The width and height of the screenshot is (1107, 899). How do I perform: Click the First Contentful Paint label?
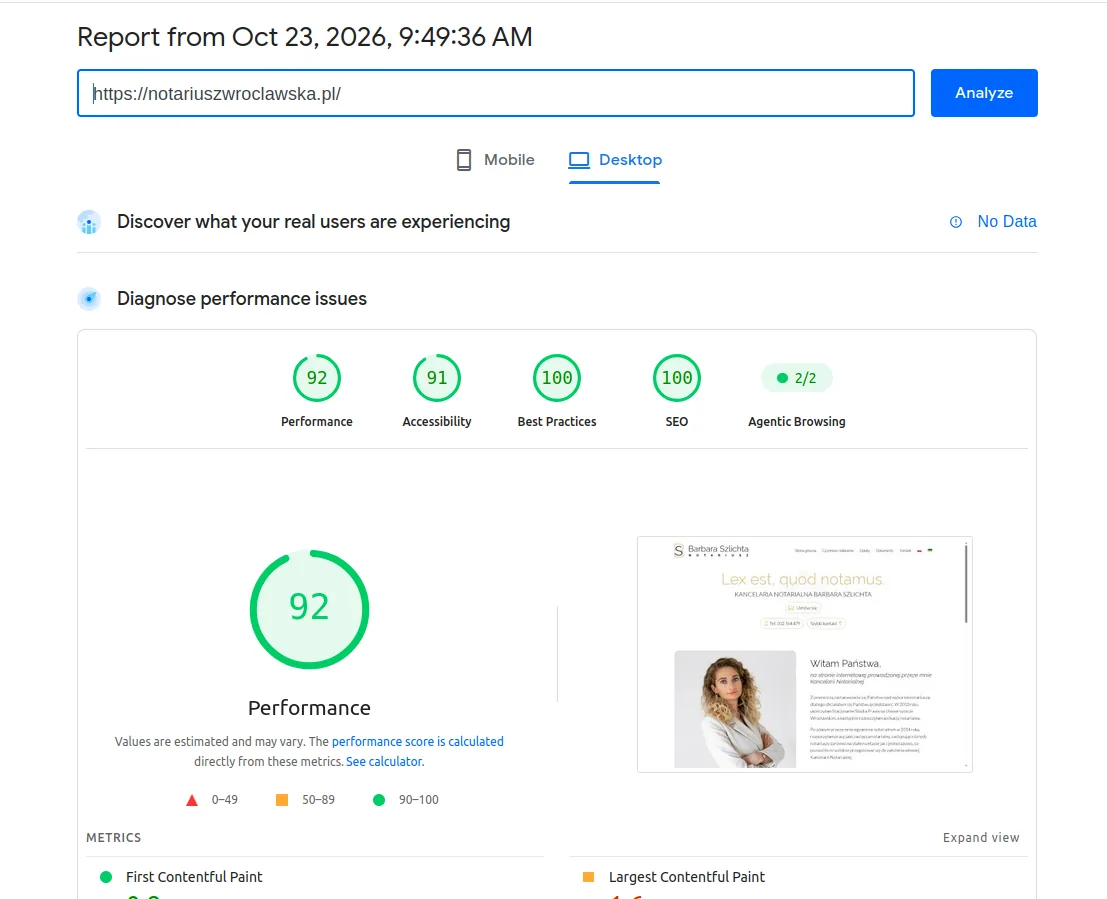pyautogui.click(x=193, y=876)
